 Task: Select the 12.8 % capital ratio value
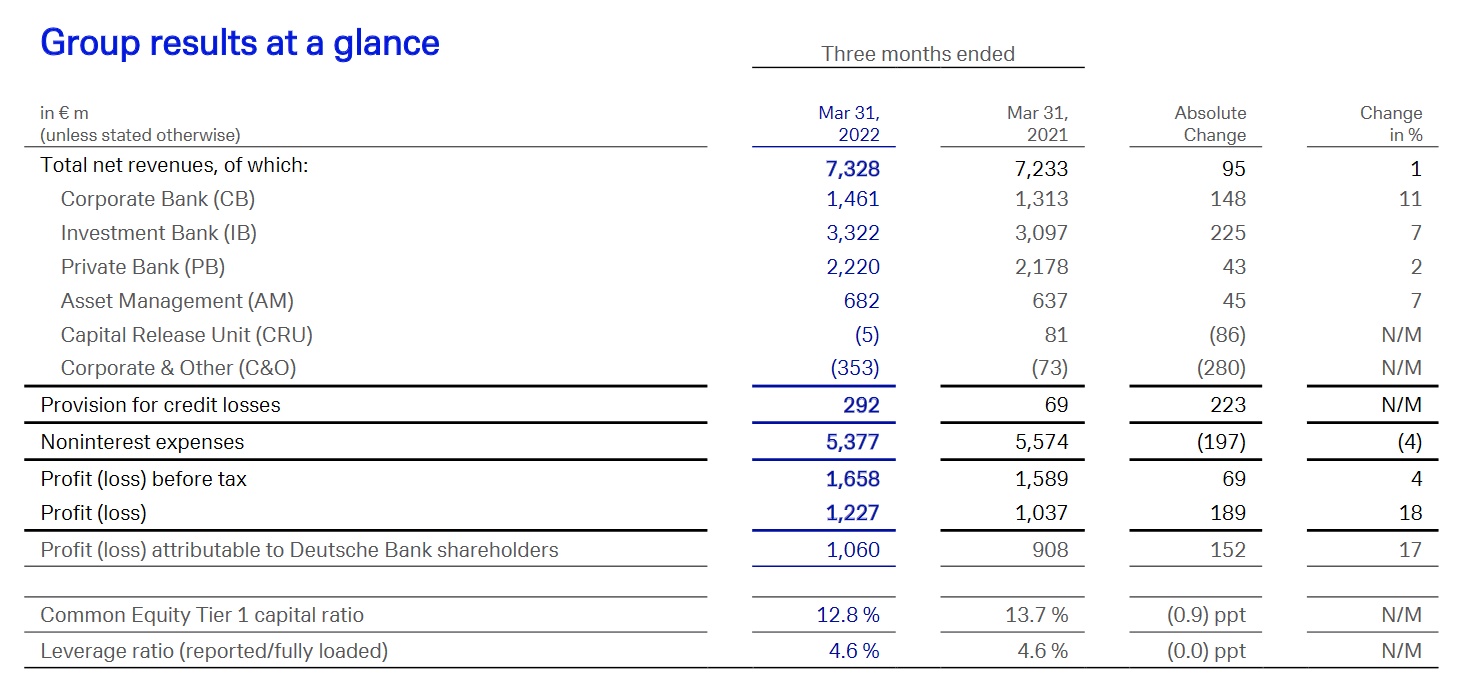[x=848, y=615]
